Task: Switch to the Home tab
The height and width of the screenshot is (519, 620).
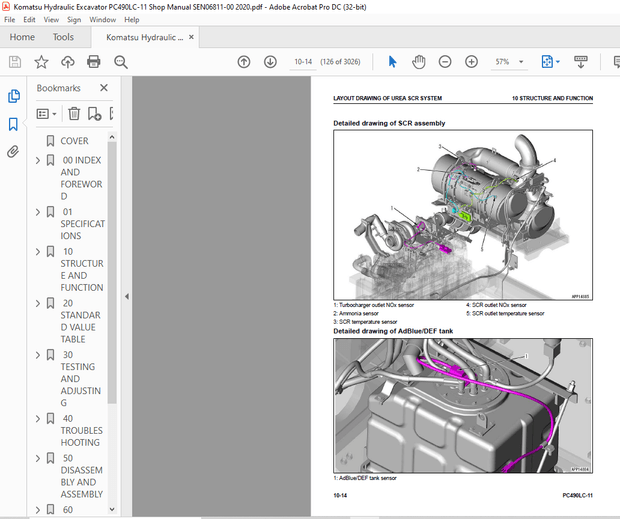Action: (x=22, y=37)
